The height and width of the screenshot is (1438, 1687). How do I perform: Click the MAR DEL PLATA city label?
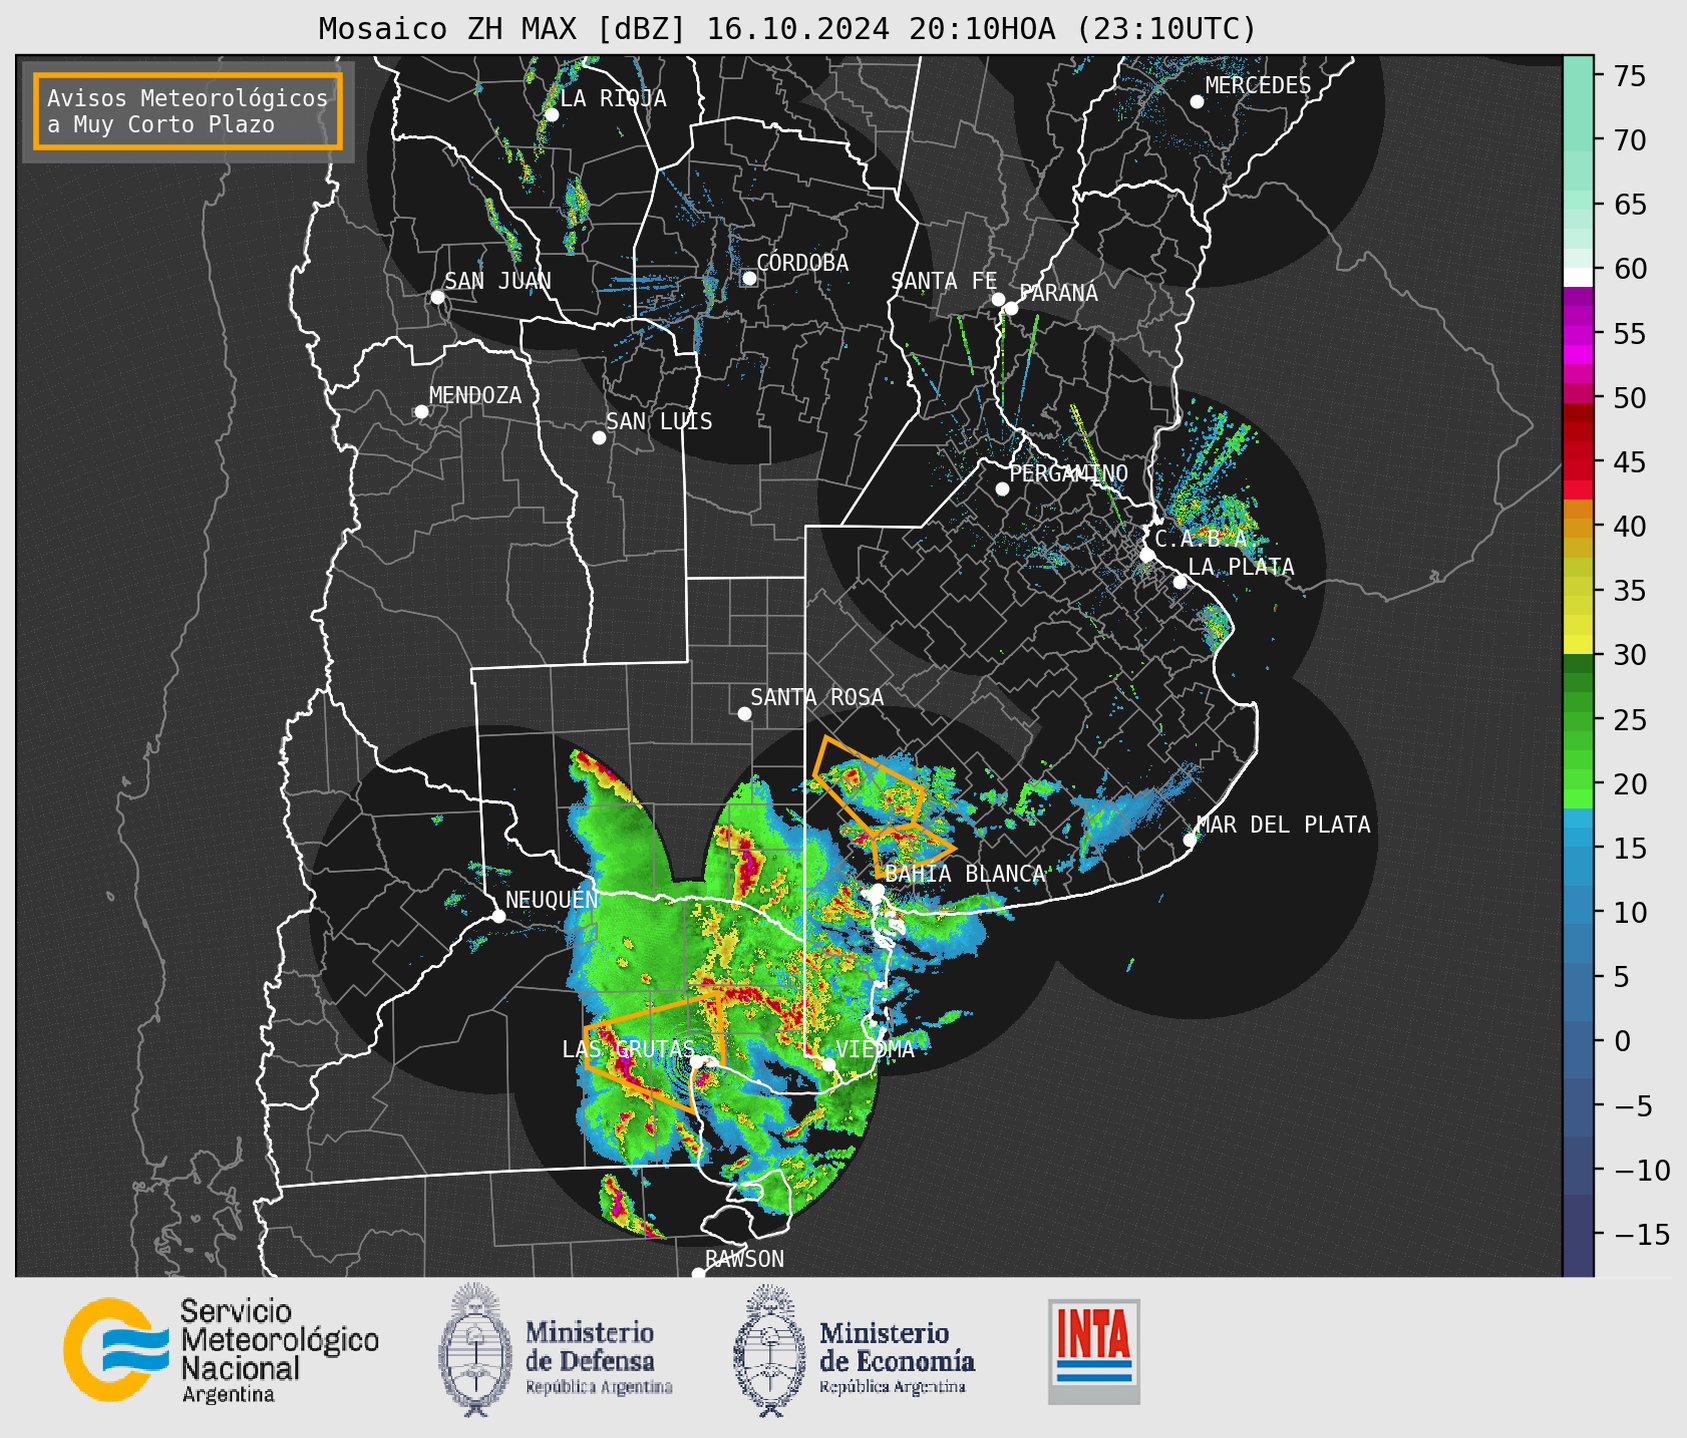click(x=1284, y=825)
